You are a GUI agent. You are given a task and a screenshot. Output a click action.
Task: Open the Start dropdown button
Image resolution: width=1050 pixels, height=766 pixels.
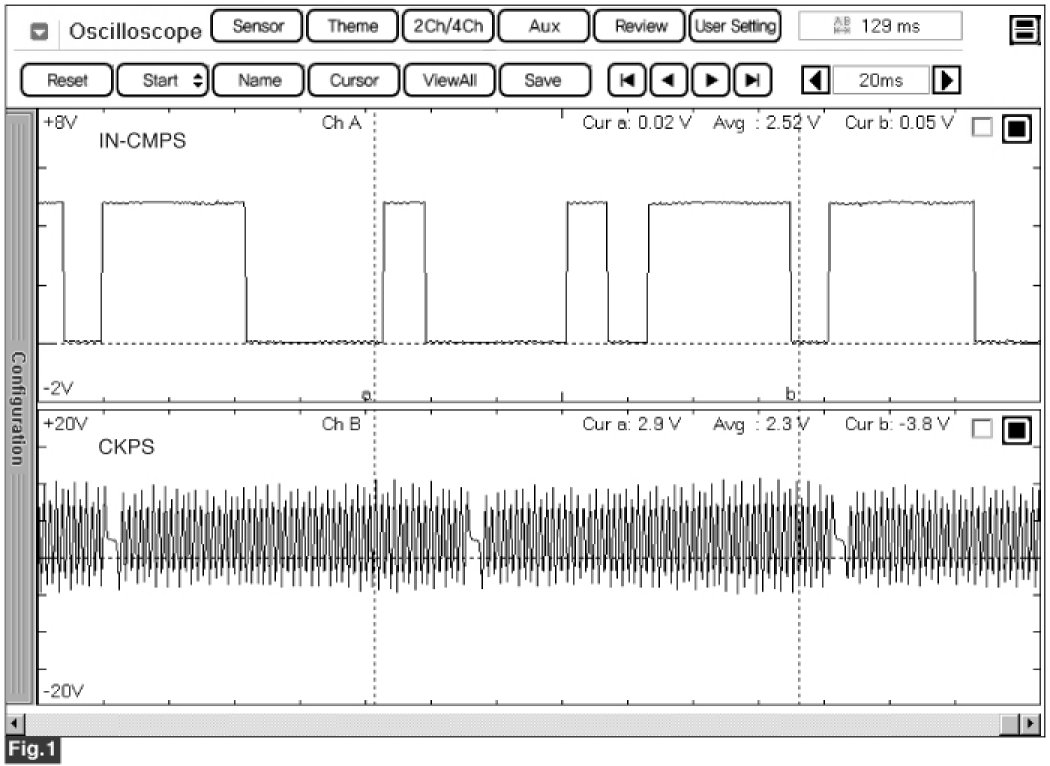[x=162, y=80]
